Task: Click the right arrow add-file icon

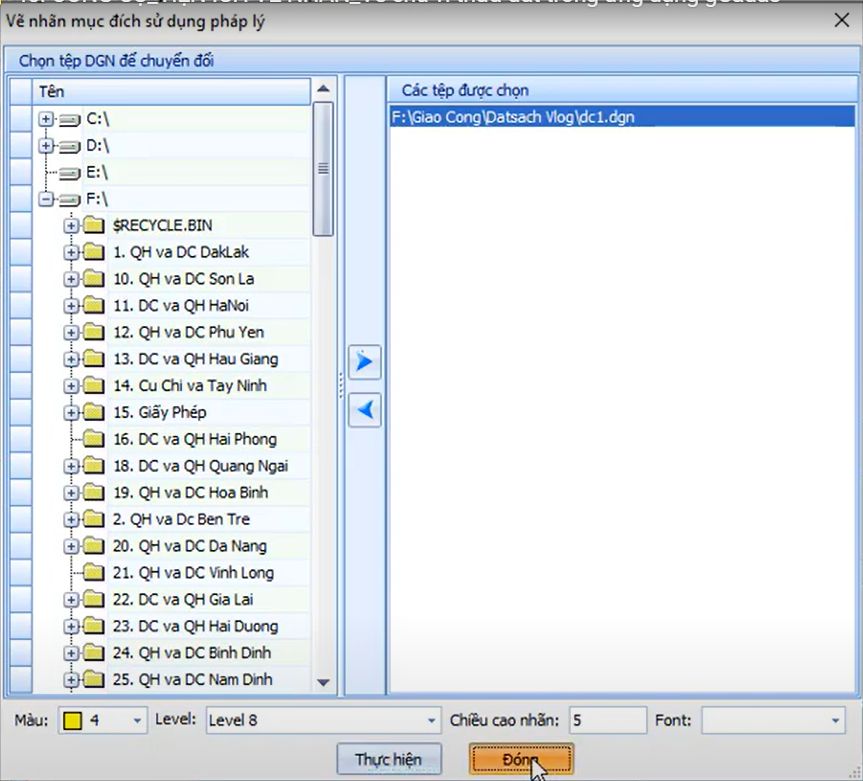Action: (x=365, y=362)
